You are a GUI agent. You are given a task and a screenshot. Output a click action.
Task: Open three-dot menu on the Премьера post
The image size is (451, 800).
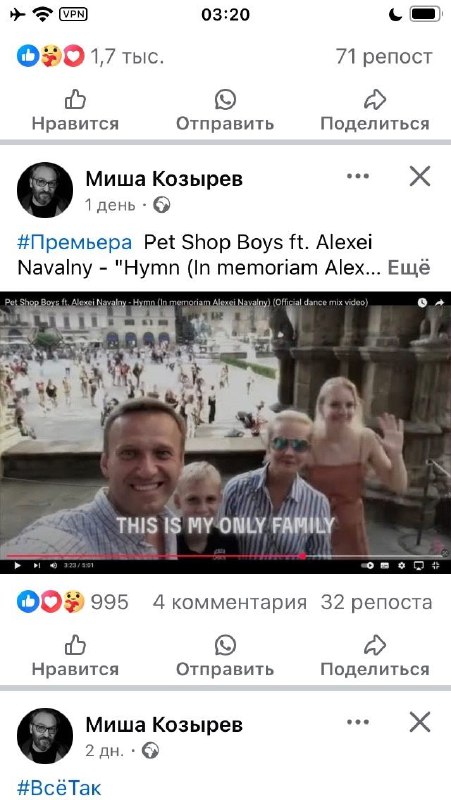pos(357,177)
